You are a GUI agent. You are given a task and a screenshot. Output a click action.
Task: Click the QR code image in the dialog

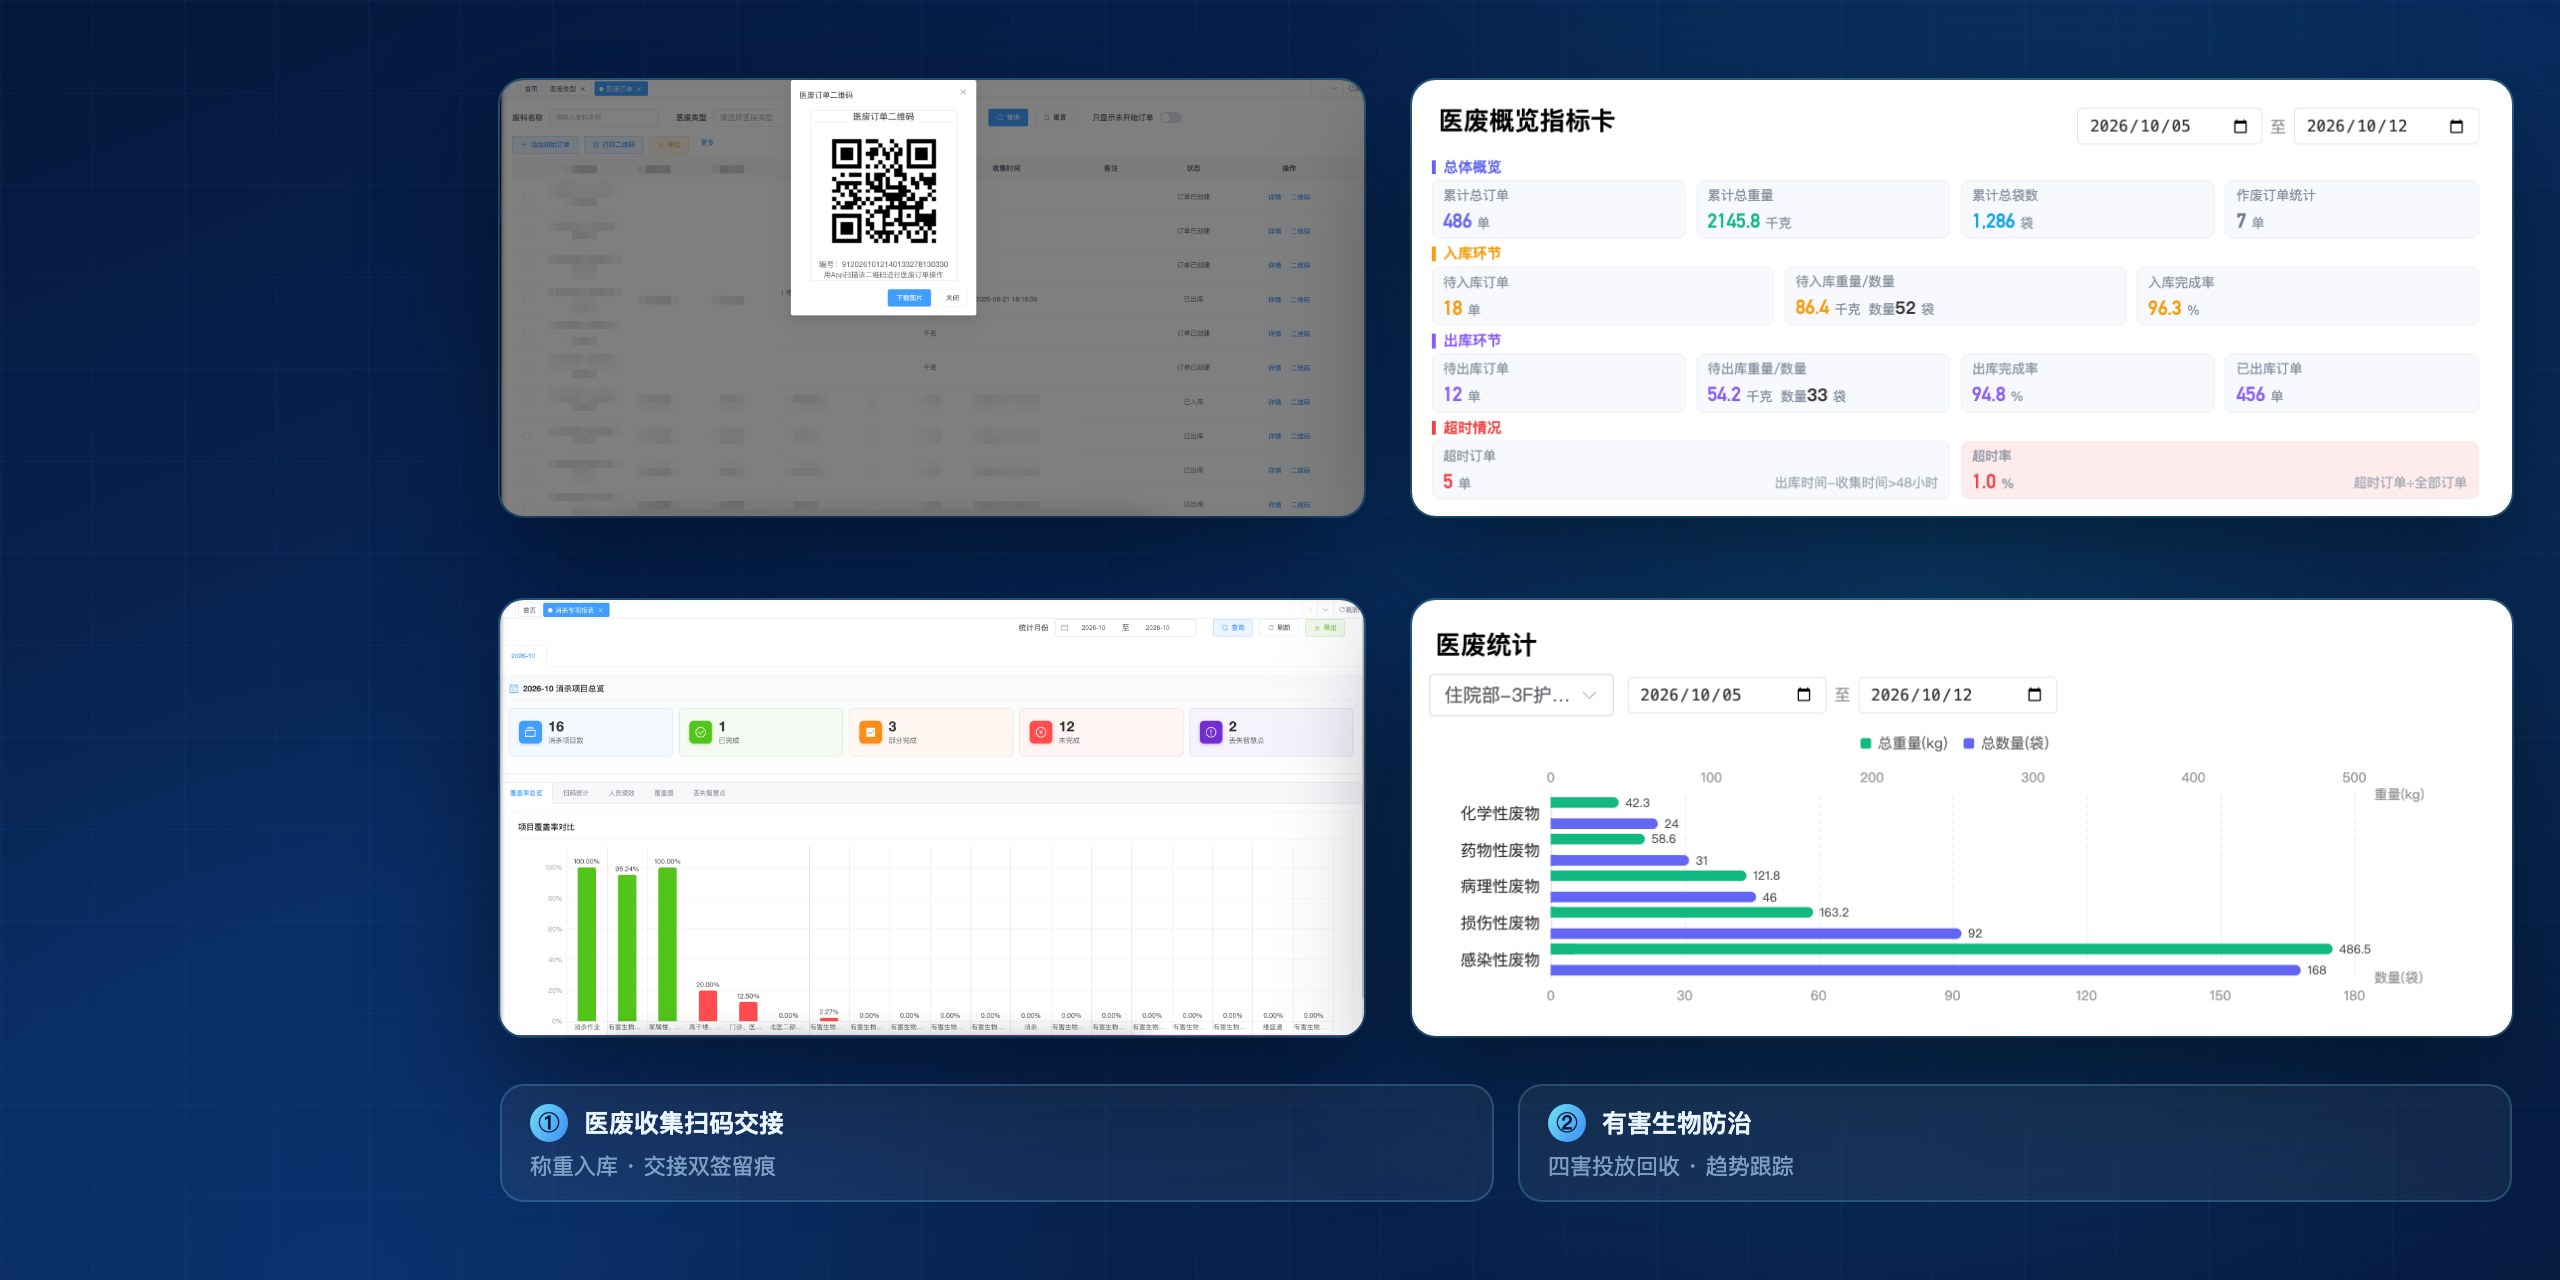[884, 191]
